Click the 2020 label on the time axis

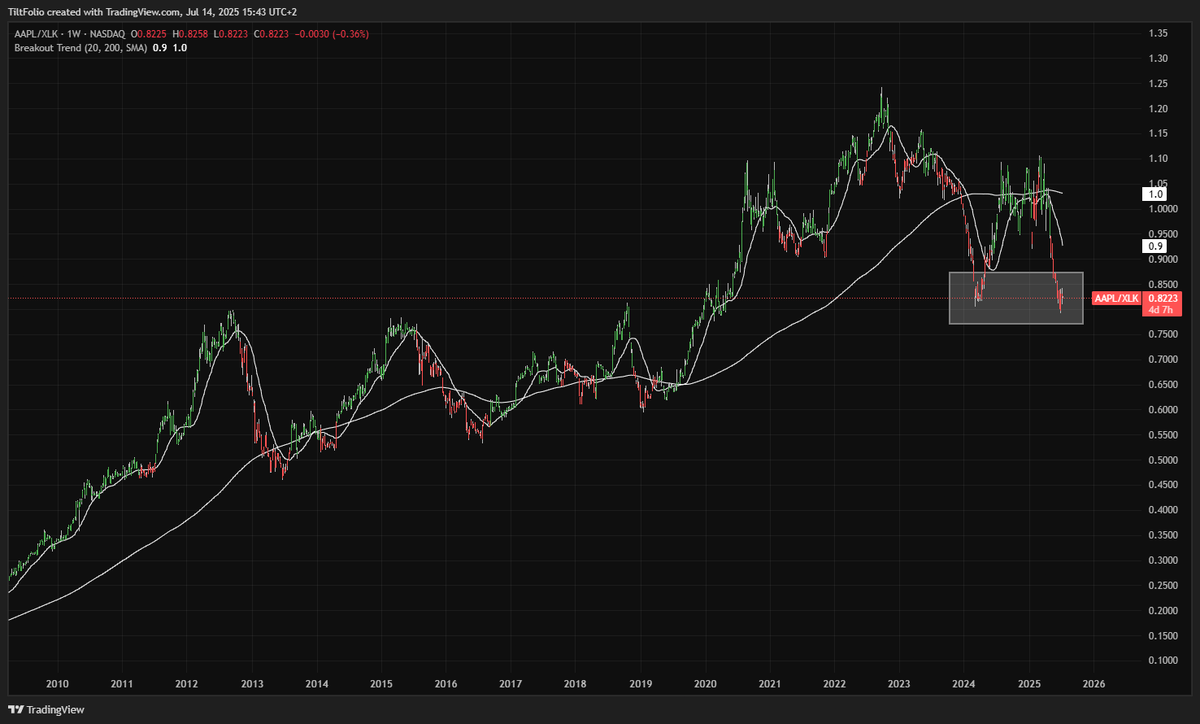click(x=705, y=685)
